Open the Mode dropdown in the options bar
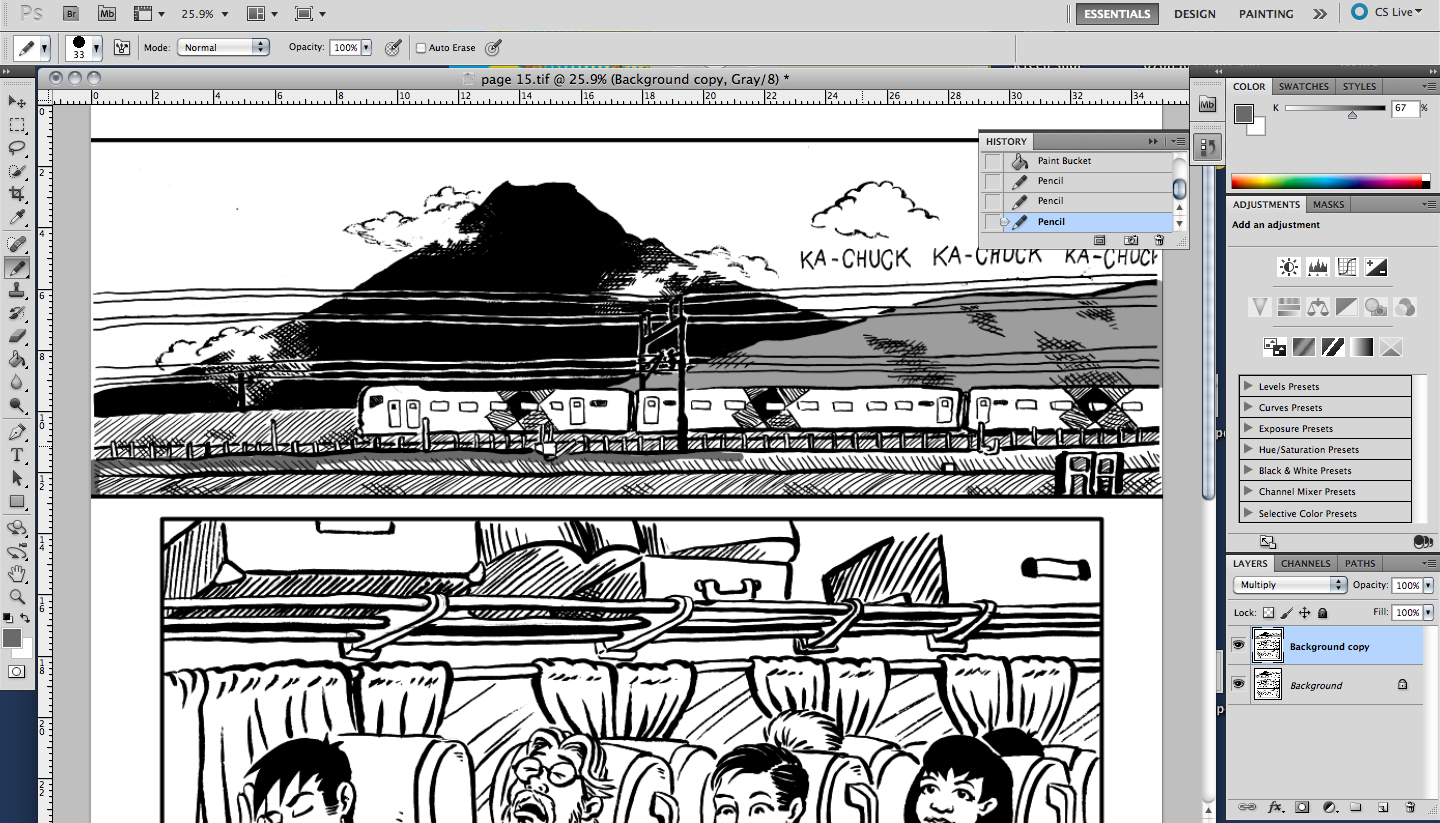 coord(223,47)
